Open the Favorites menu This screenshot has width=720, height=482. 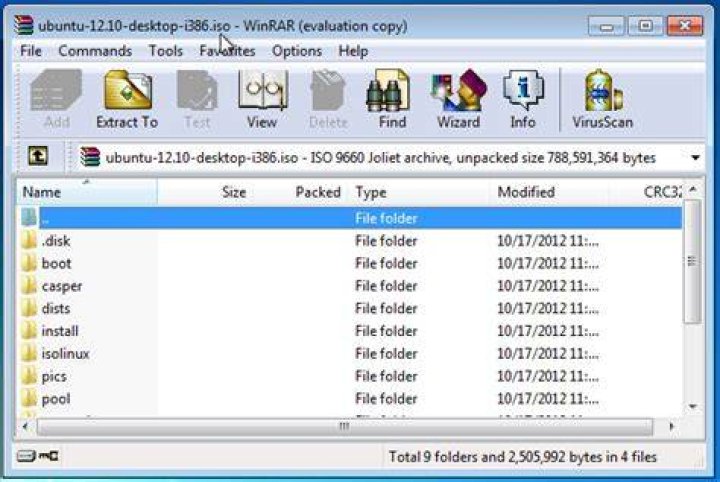click(227, 51)
